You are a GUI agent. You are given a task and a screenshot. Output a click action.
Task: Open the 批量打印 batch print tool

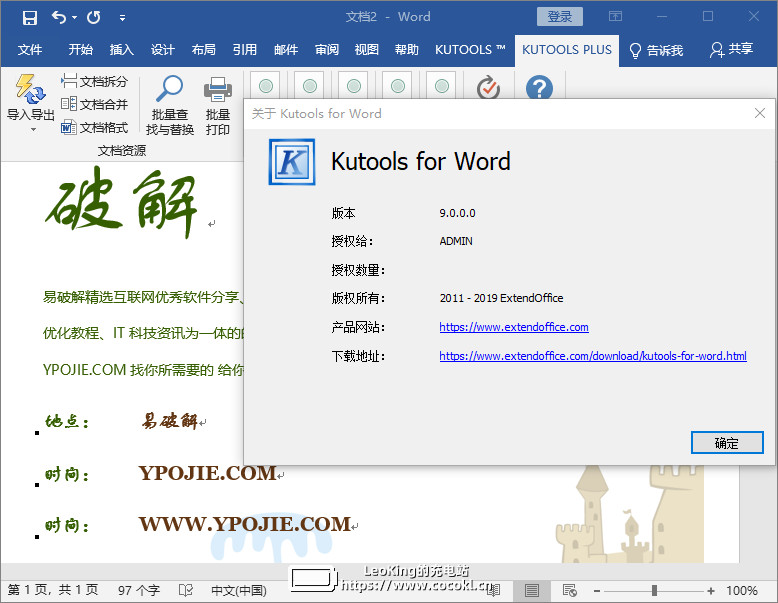(218, 105)
